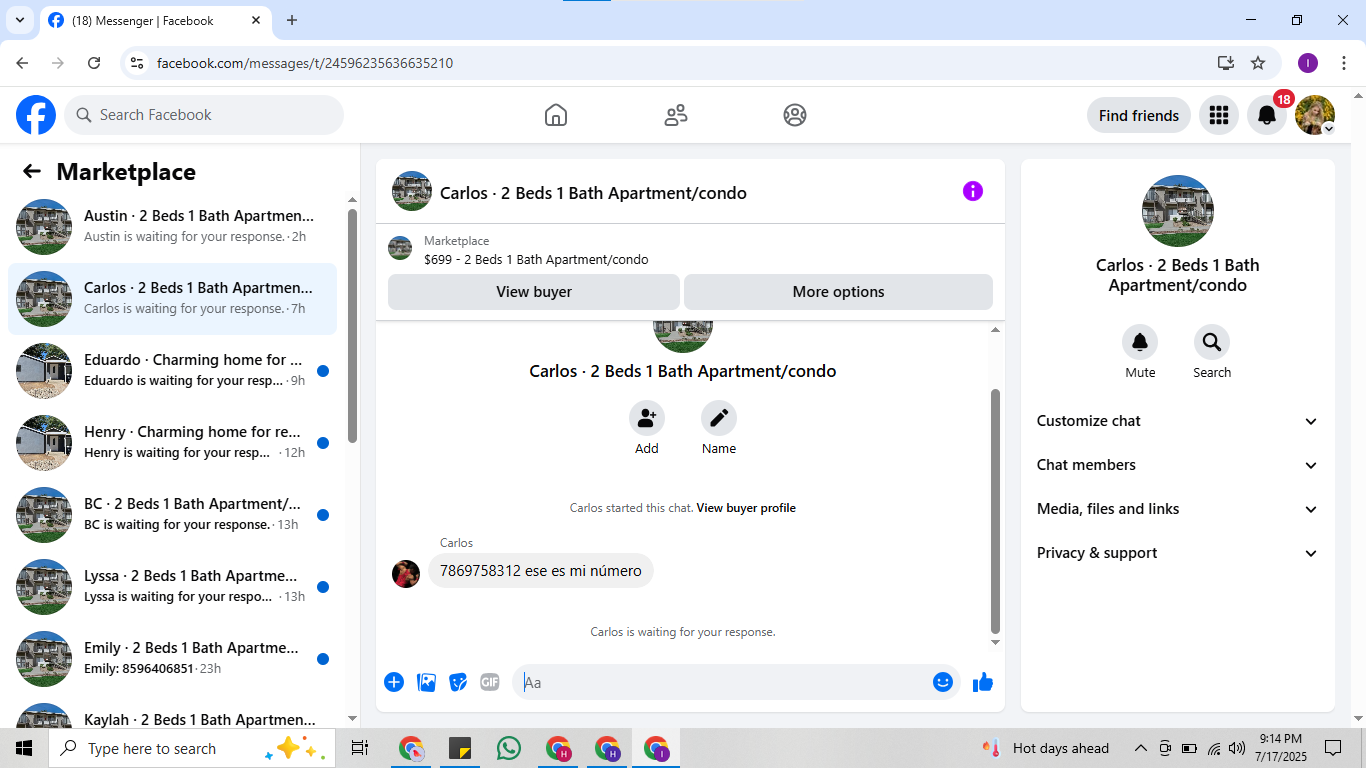Go back with the Marketplace arrow

[32, 172]
